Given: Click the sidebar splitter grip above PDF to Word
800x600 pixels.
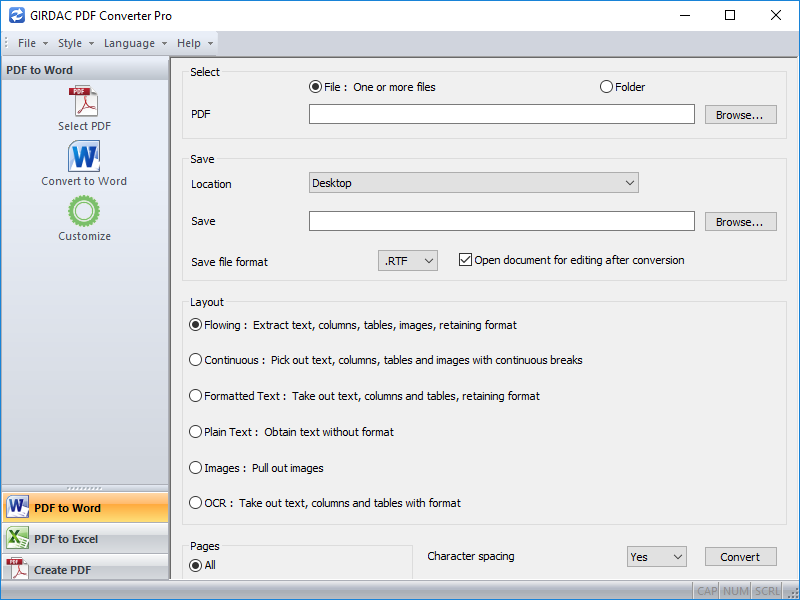Looking at the screenshot, I should (x=85, y=488).
